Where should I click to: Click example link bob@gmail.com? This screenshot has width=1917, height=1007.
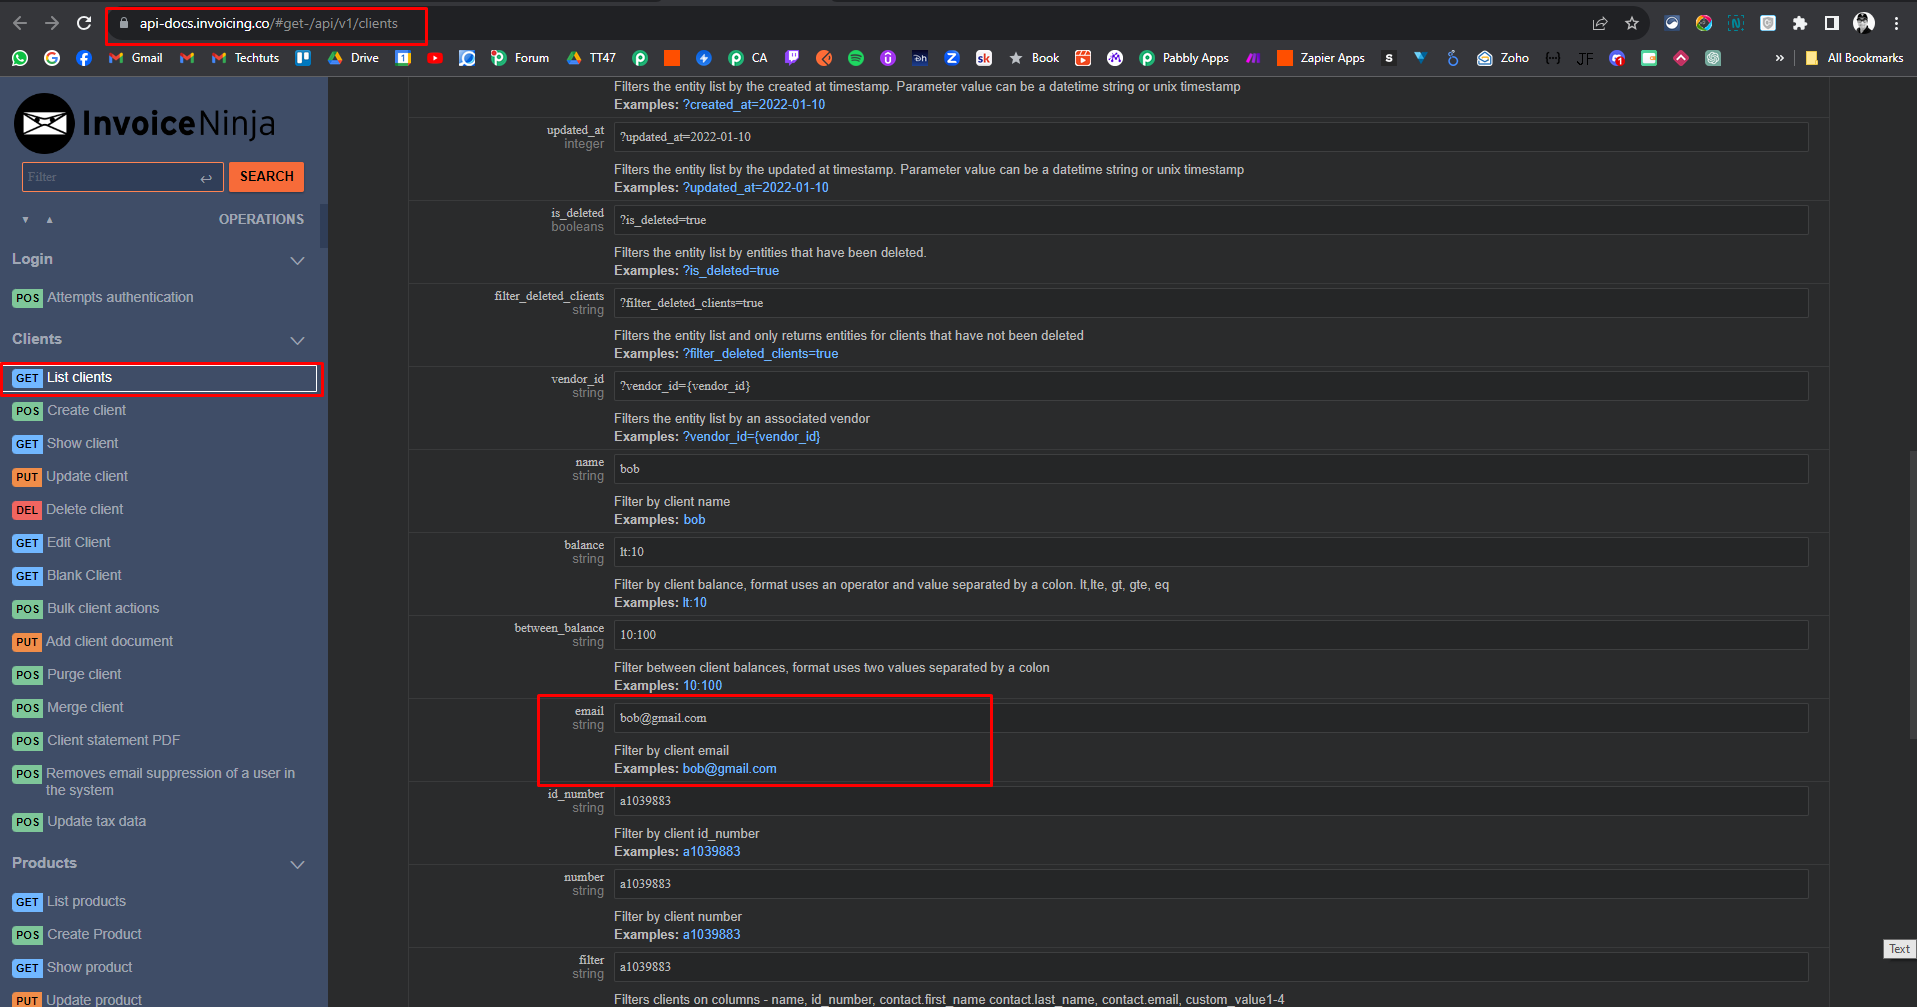click(730, 769)
